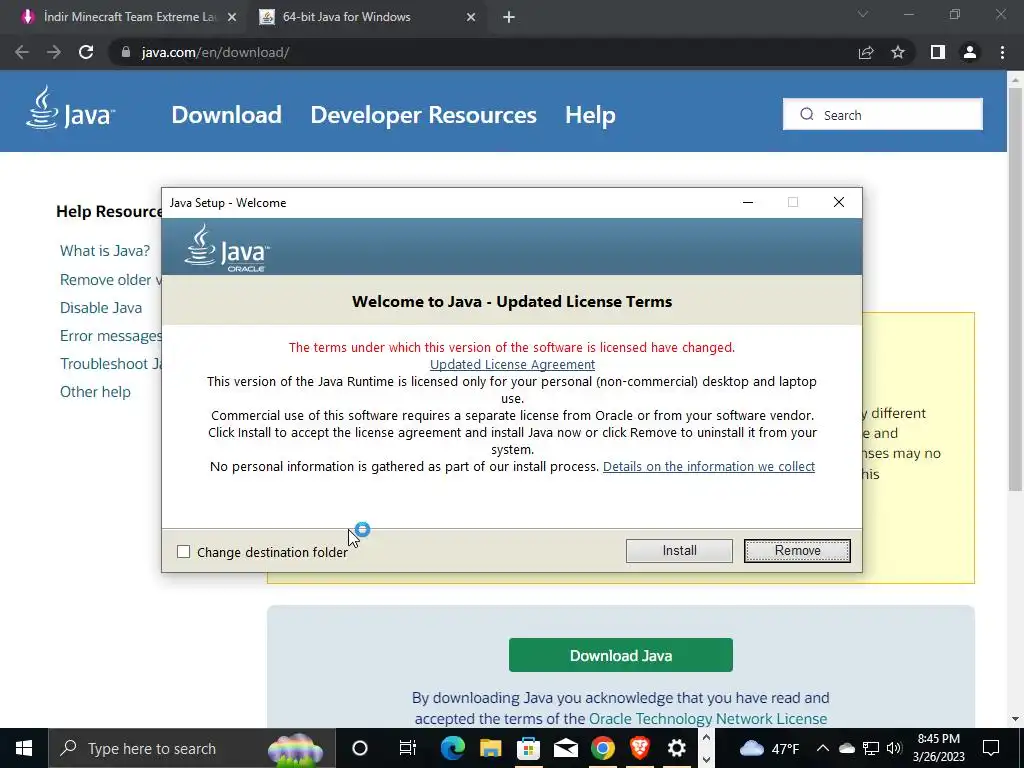Click the magnifier icon in Search box
The width and height of the screenshot is (1024, 768).
[807, 114]
